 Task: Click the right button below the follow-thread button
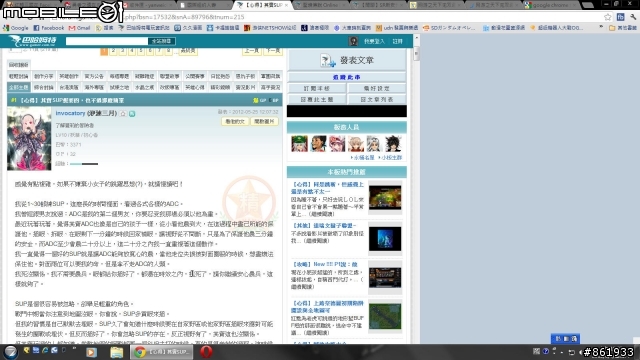tap(376, 88)
